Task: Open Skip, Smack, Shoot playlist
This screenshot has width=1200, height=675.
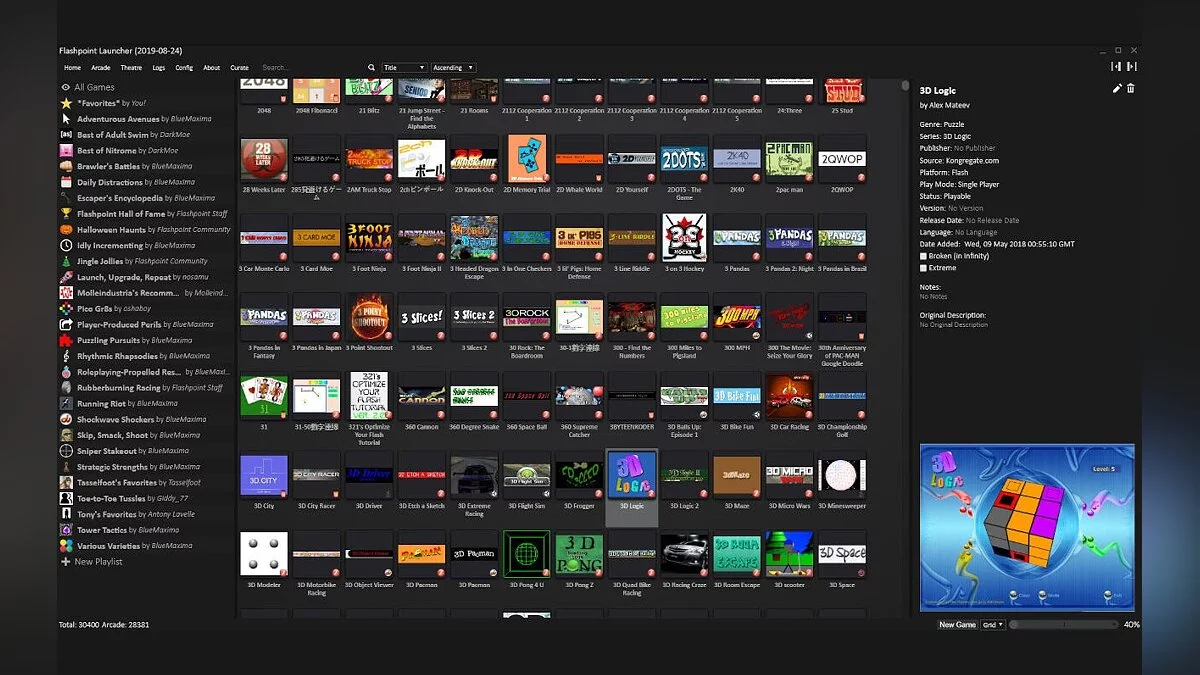Action: 146,435
